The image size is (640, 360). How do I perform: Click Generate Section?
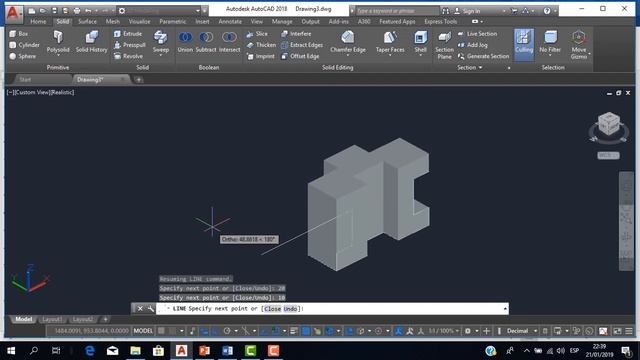tap(483, 56)
